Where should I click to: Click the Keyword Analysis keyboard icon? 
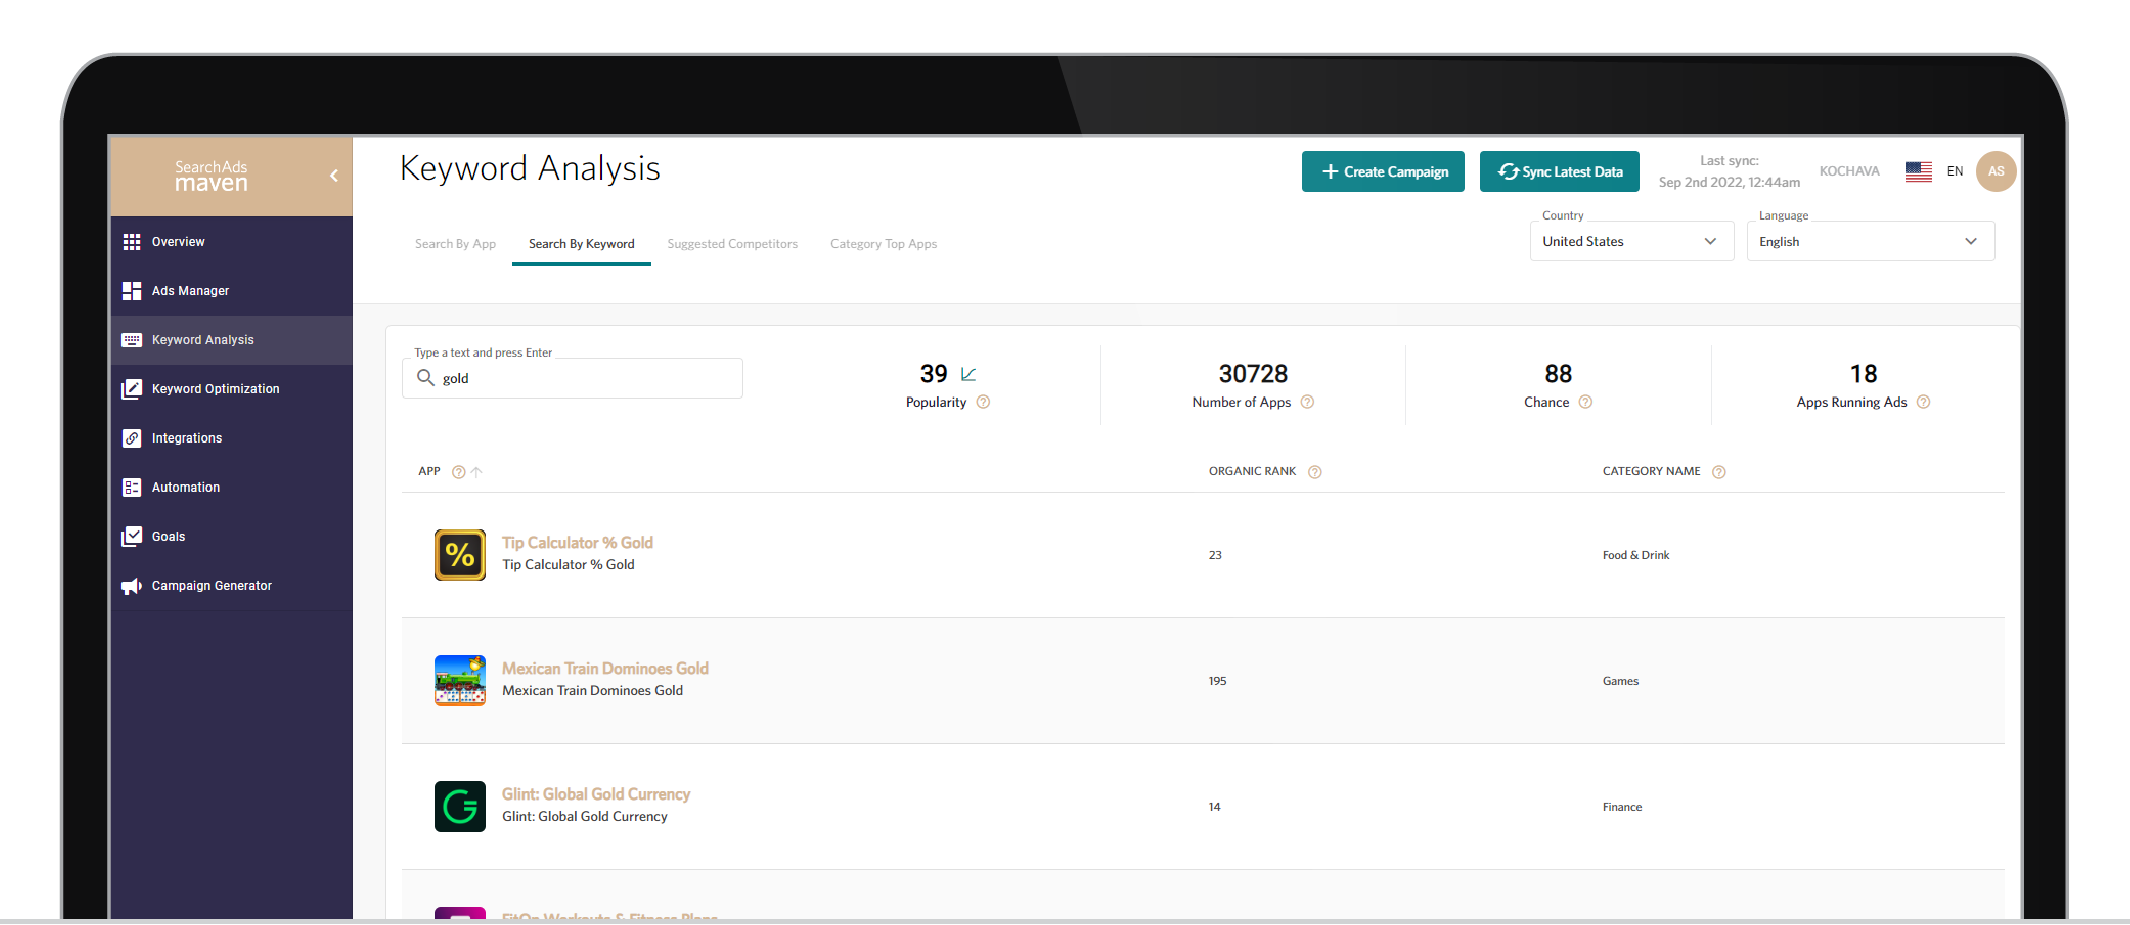point(132,340)
